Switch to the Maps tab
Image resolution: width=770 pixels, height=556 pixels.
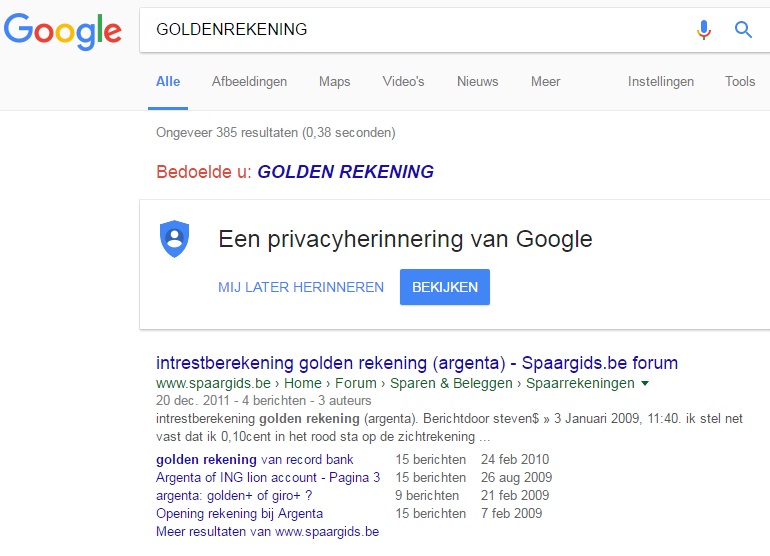point(334,82)
